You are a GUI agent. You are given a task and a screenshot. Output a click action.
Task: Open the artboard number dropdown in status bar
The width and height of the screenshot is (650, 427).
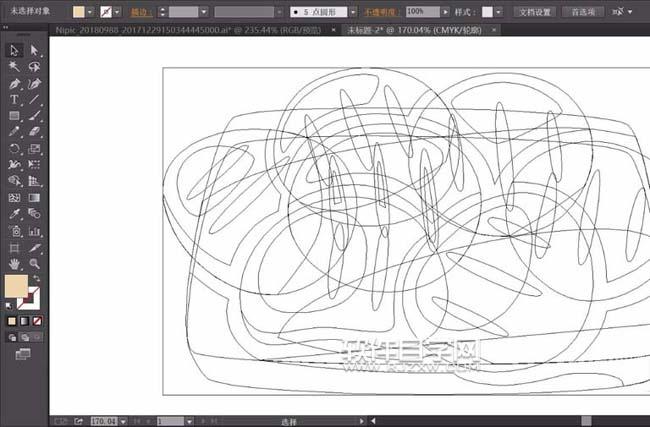pyautogui.click(x=189, y=421)
